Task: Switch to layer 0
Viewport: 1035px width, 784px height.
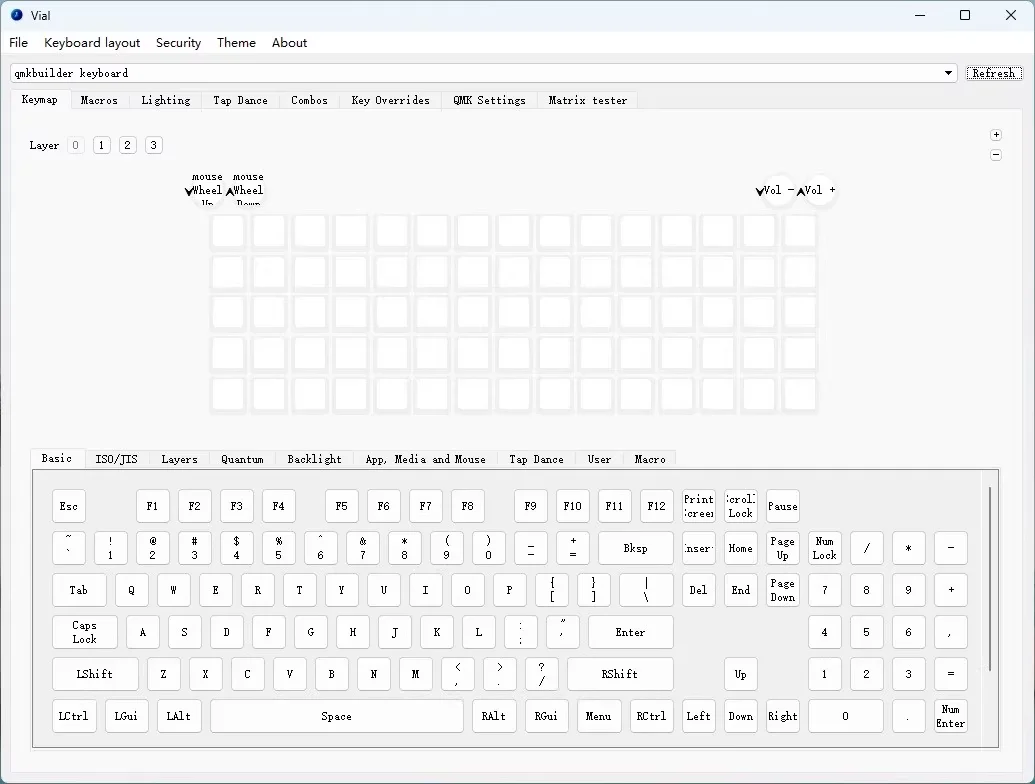Action: click(75, 146)
